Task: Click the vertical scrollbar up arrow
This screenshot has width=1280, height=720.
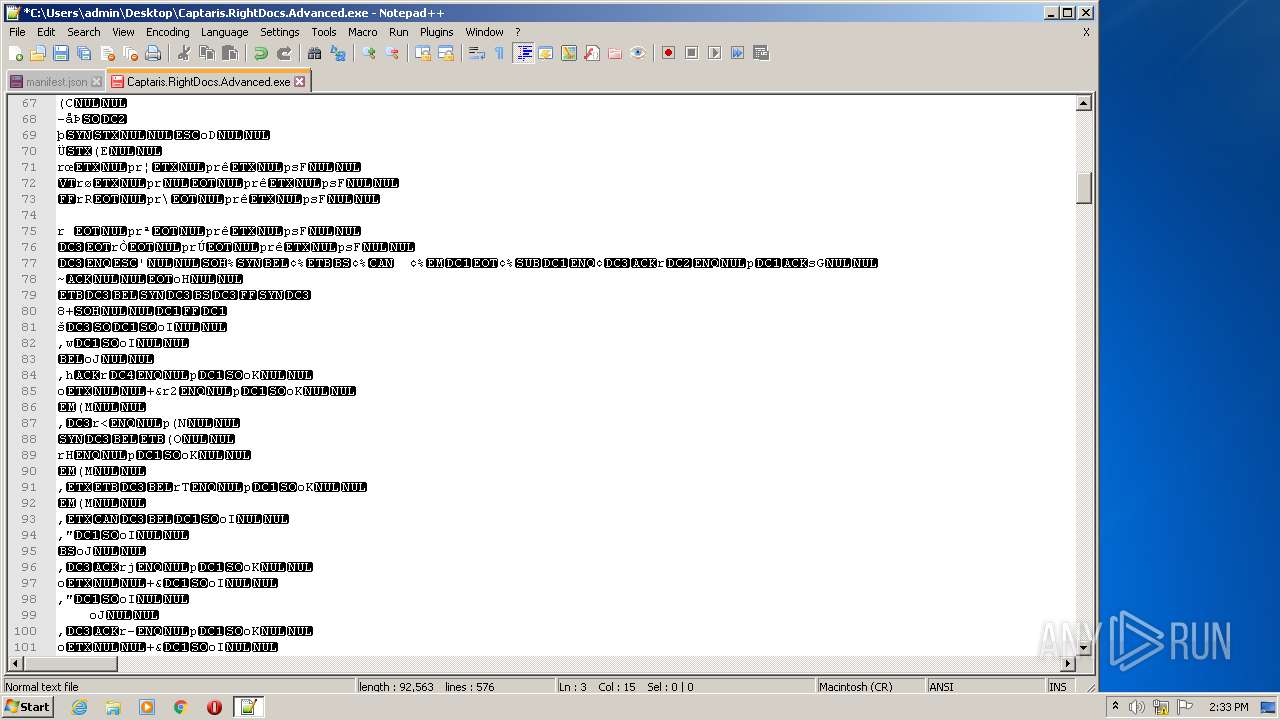Action: tap(1083, 103)
